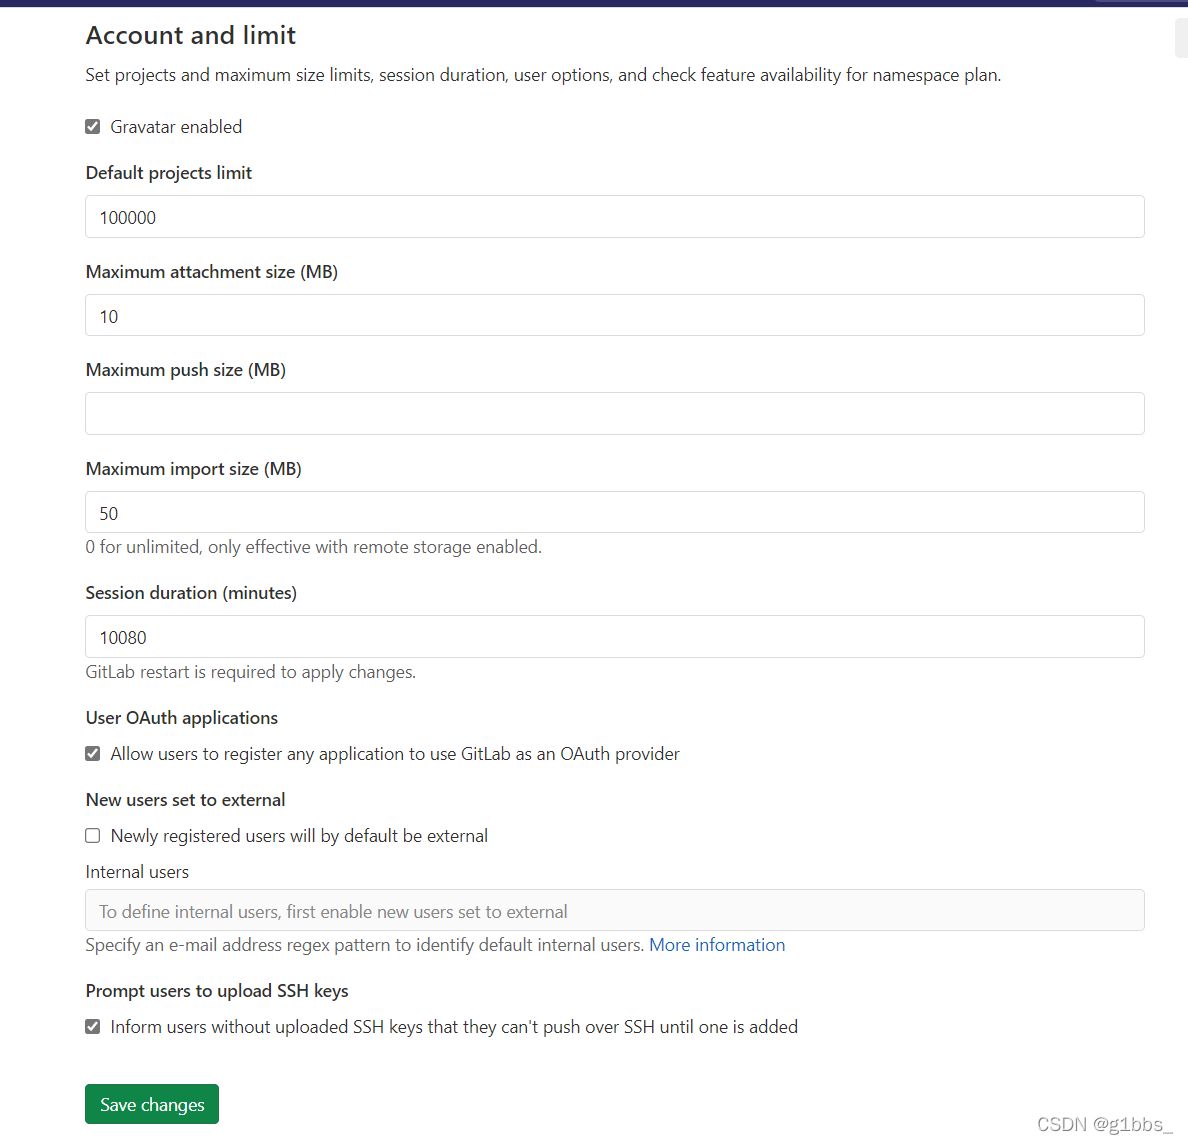Toggle OAuth provider registration checkbox
The width and height of the screenshot is (1188, 1144).
(92, 754)
